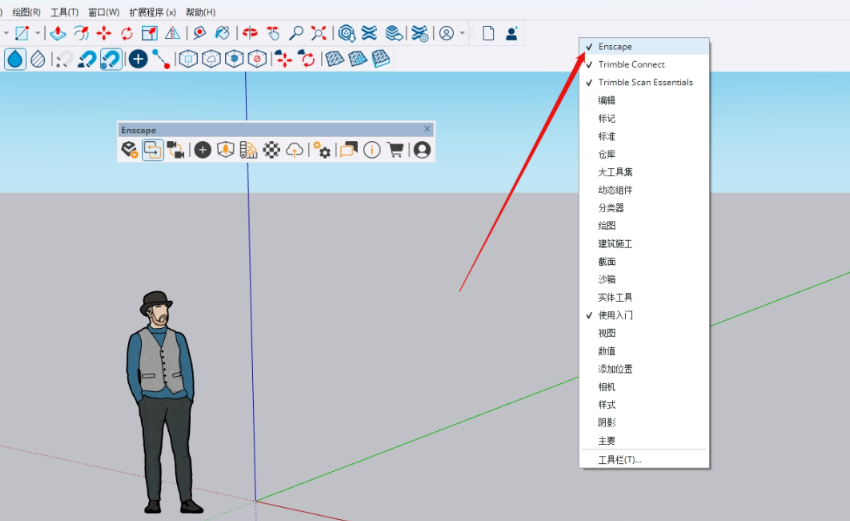Open Enscape Feedback chat icon

pyautogui.click(x=348, y=150)
